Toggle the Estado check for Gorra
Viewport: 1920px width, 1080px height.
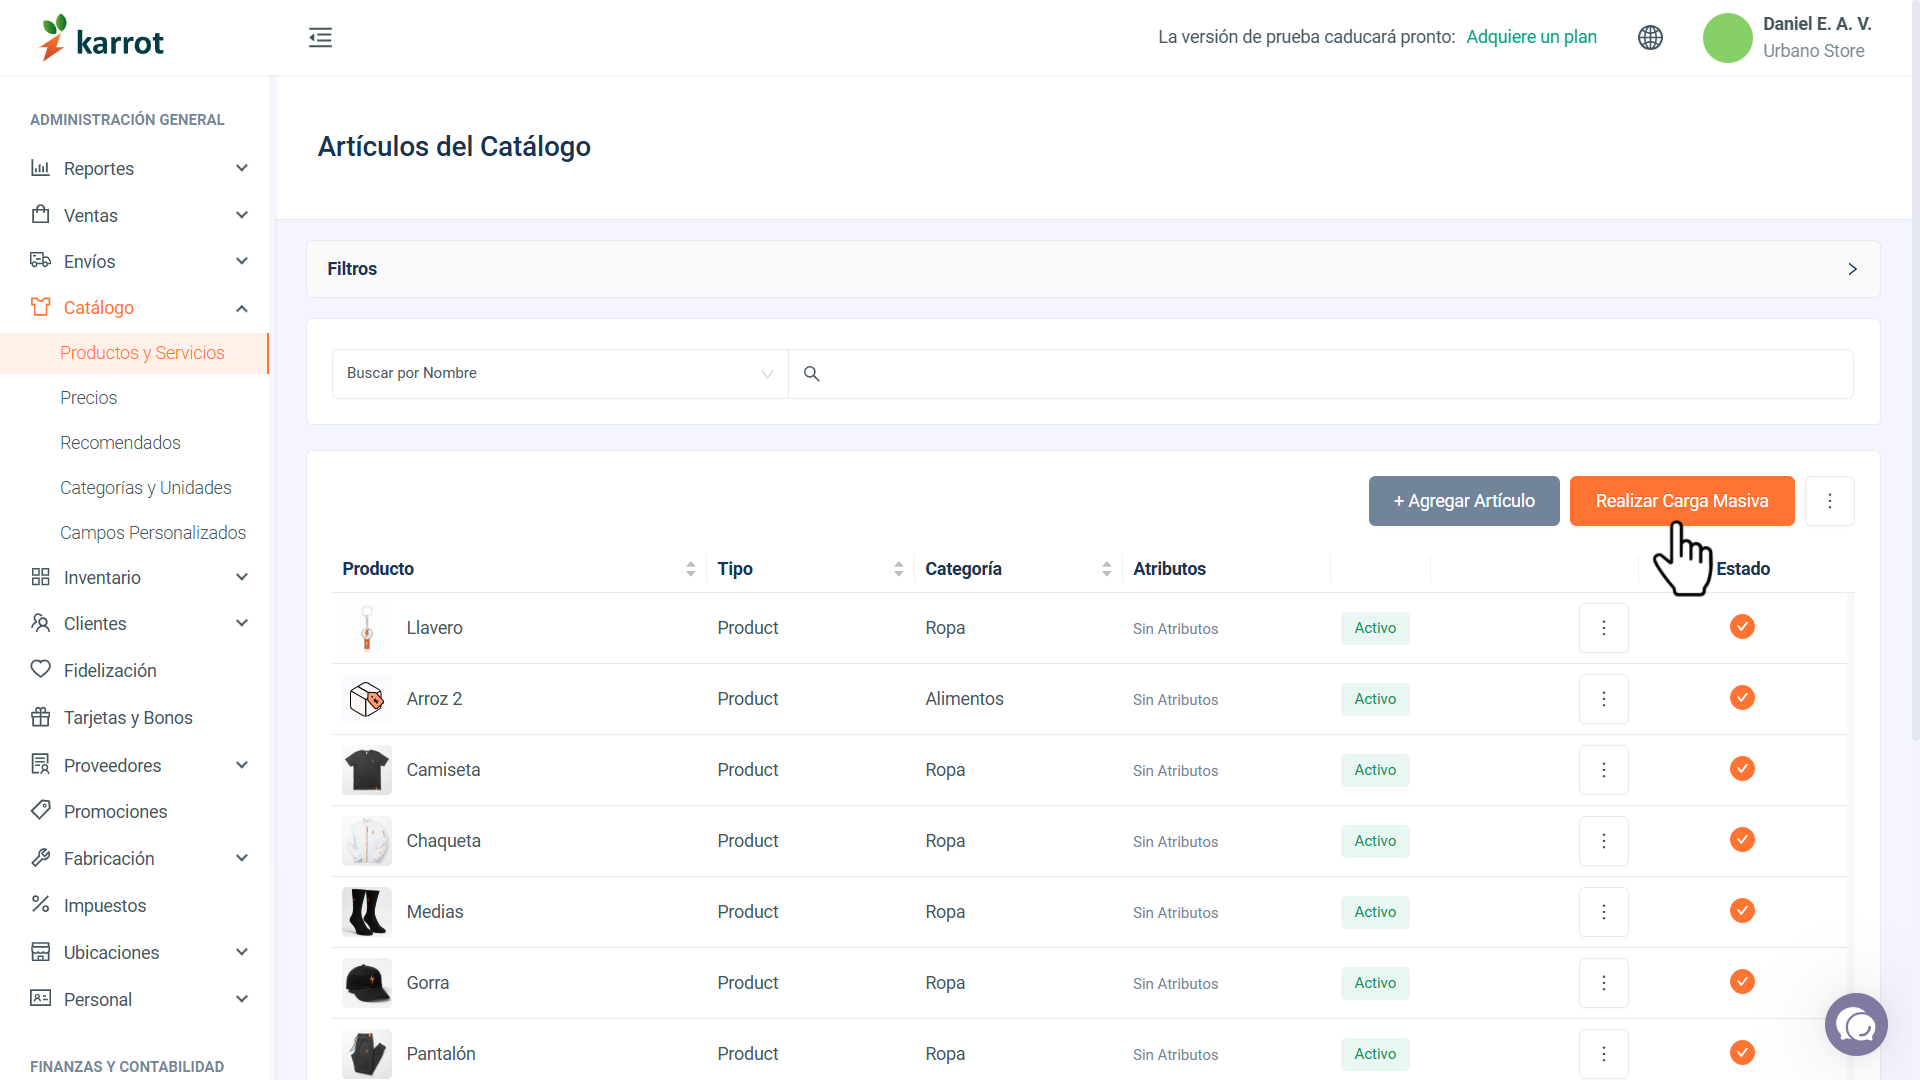[1742, 982]
